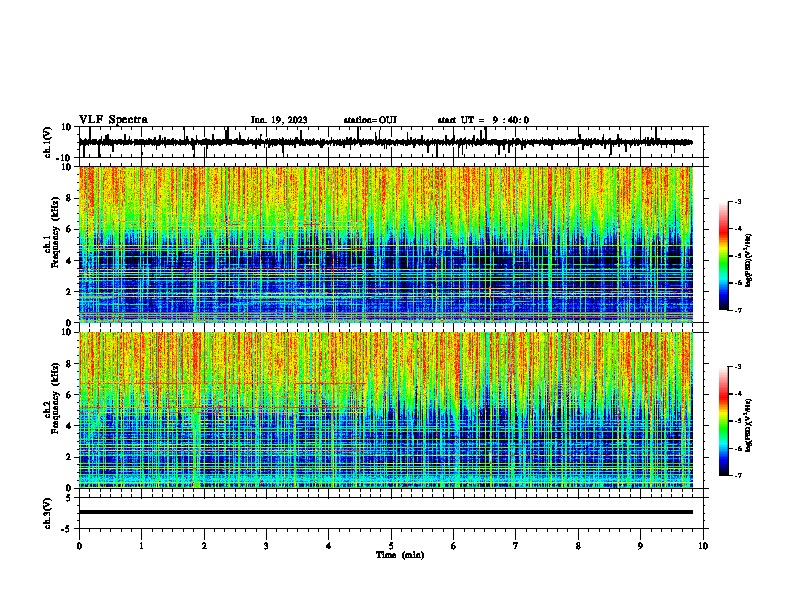Click the "-4" tick on ch.1 color bar
This screenshot has width=792, height=612.
tap(737, 229)
